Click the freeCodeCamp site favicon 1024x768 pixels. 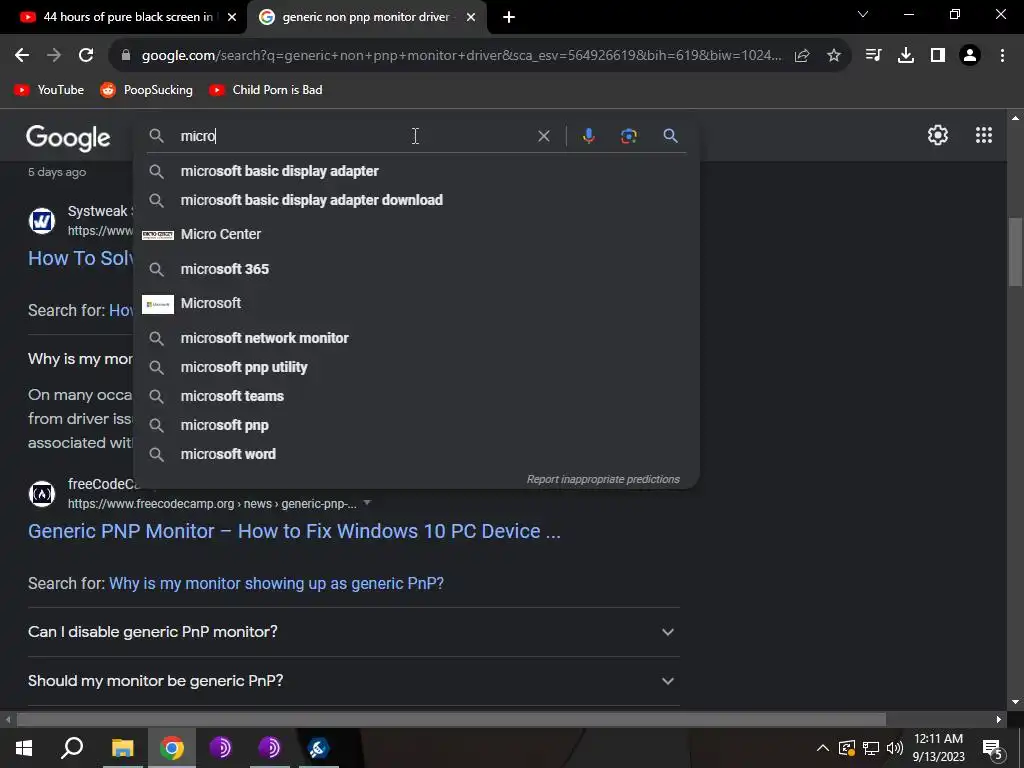tap(42, 494)
